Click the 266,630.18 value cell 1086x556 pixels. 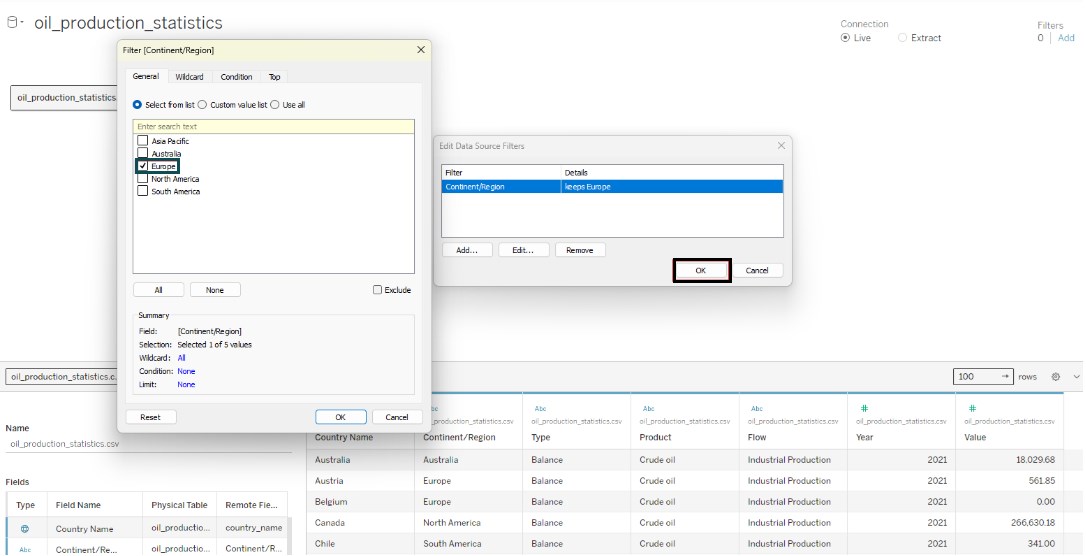(1009, 523)
